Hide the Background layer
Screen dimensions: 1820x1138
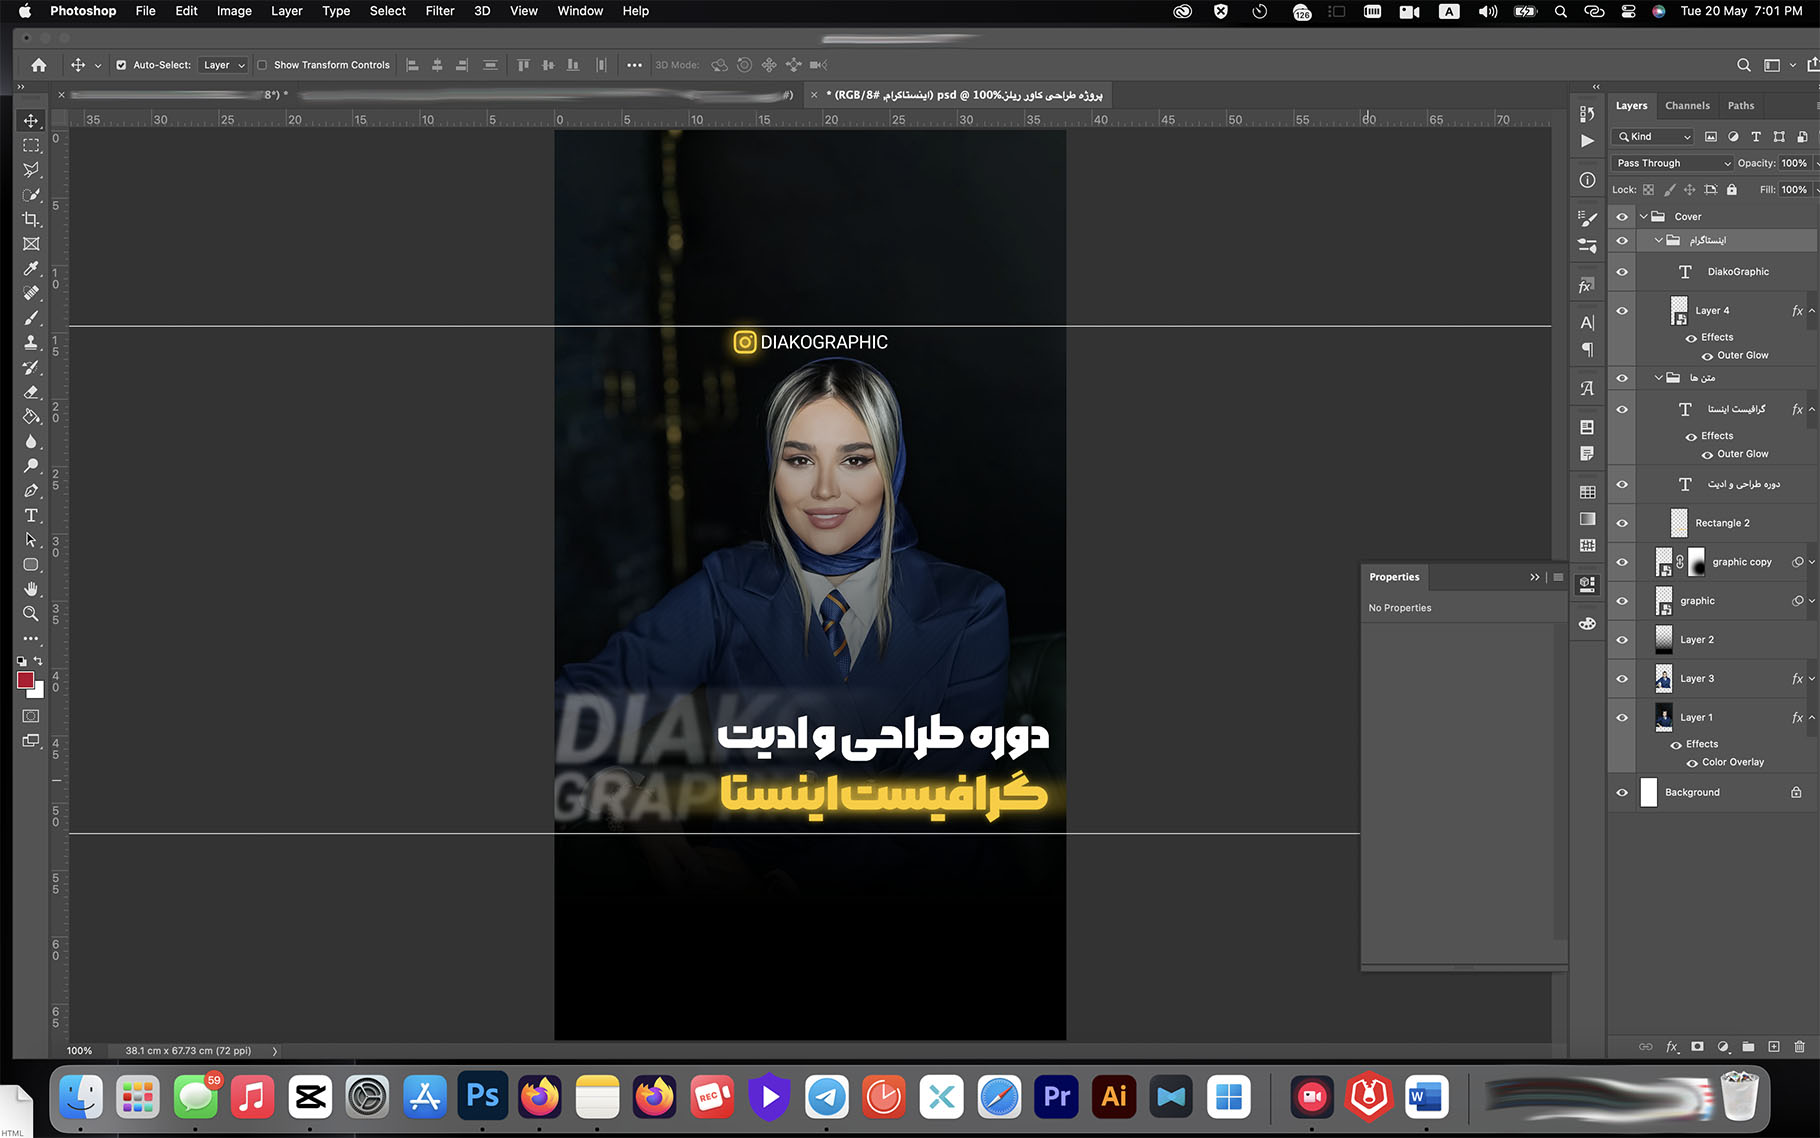(x=1622, y=793)
